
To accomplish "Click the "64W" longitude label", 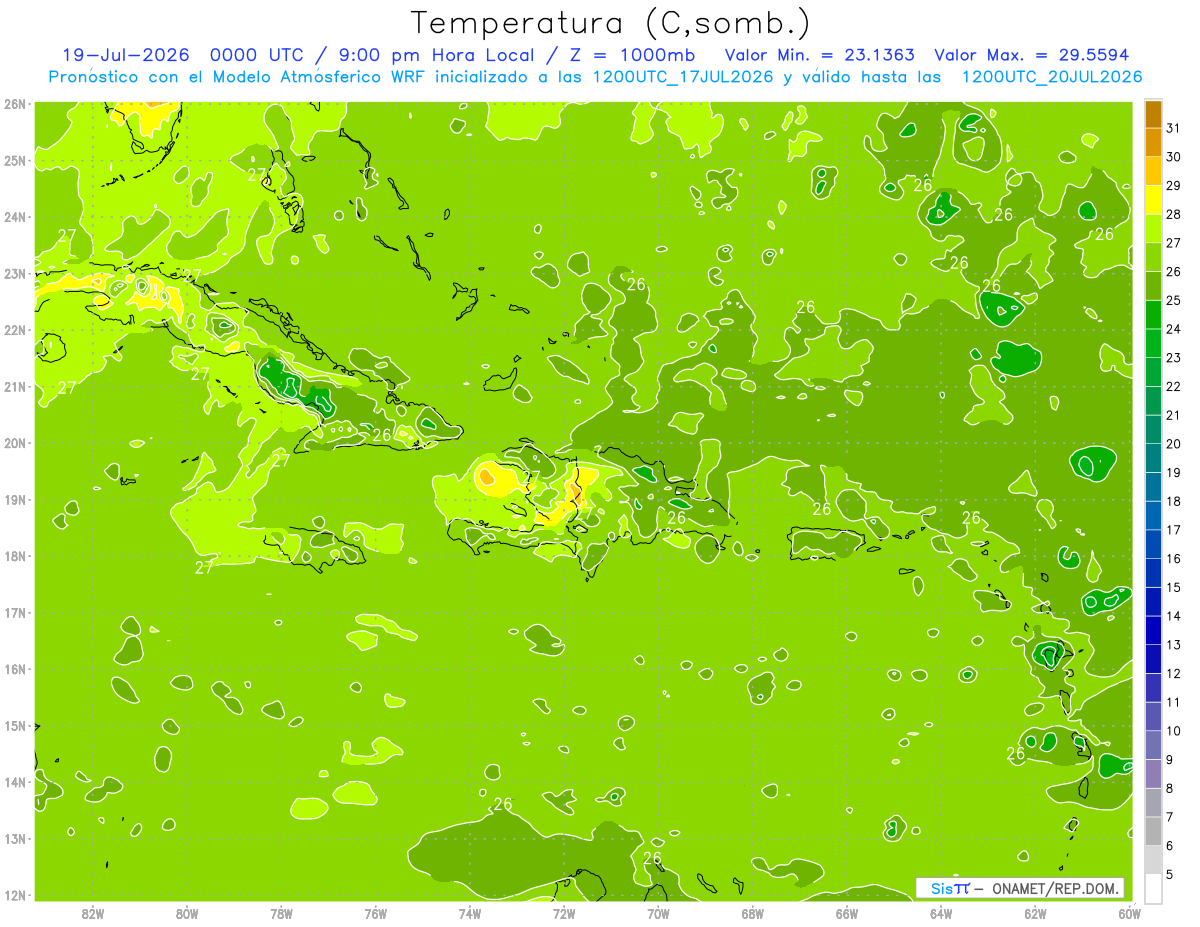I will point(941,913).
